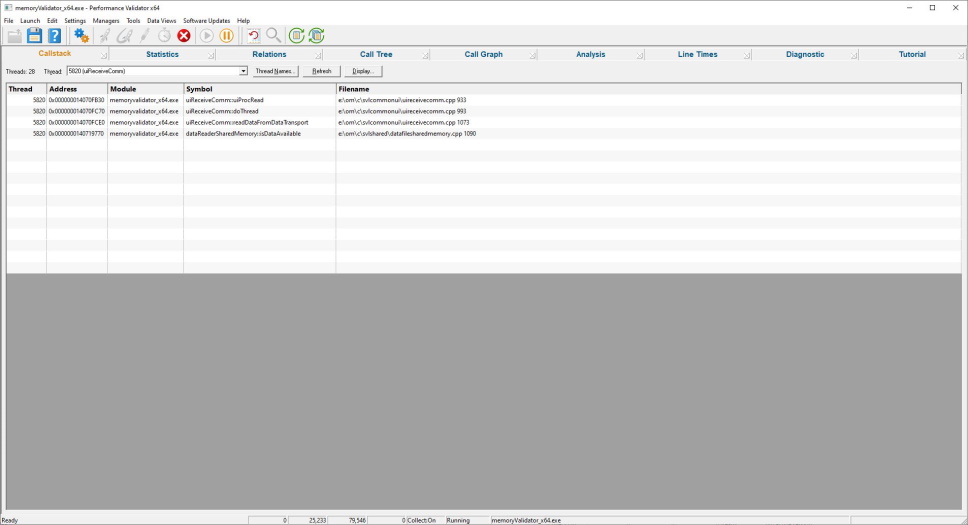Click the stopwatch timer toolbar icon
The width and height of the screenshot is (968, 525).
click(164, 36)
